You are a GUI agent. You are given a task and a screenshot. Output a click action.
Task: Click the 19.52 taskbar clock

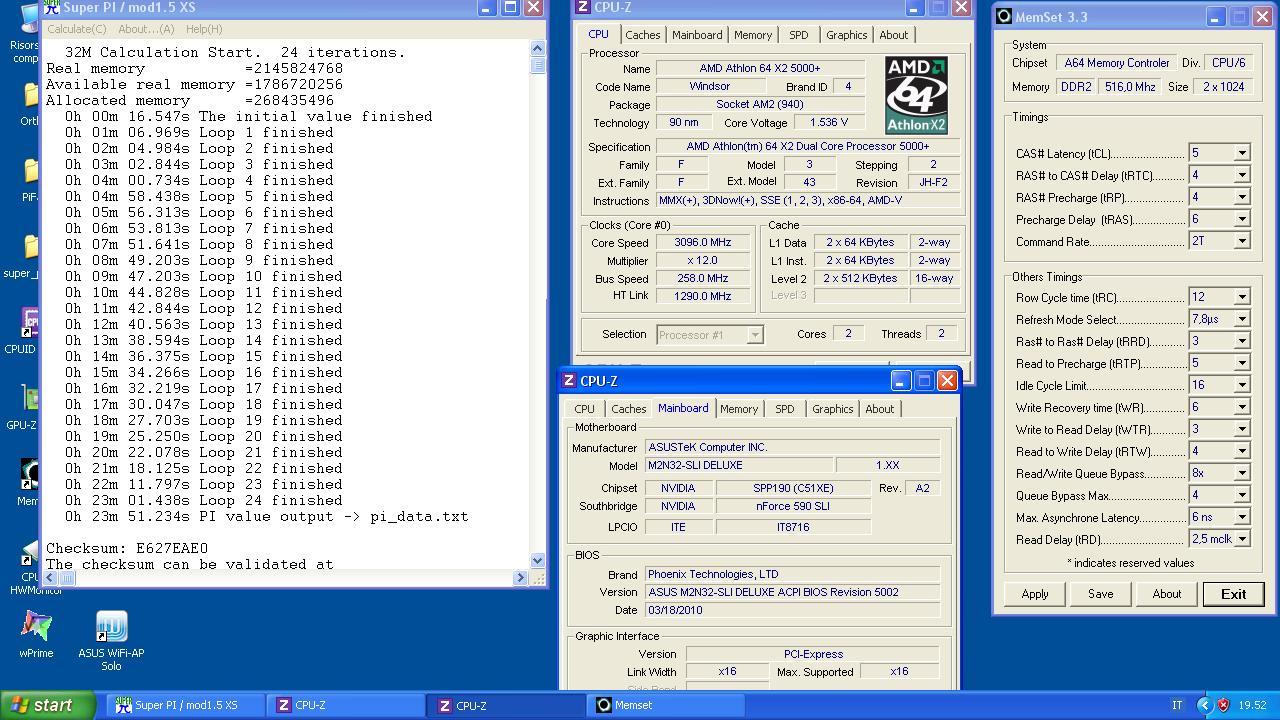pos(1252,705)
